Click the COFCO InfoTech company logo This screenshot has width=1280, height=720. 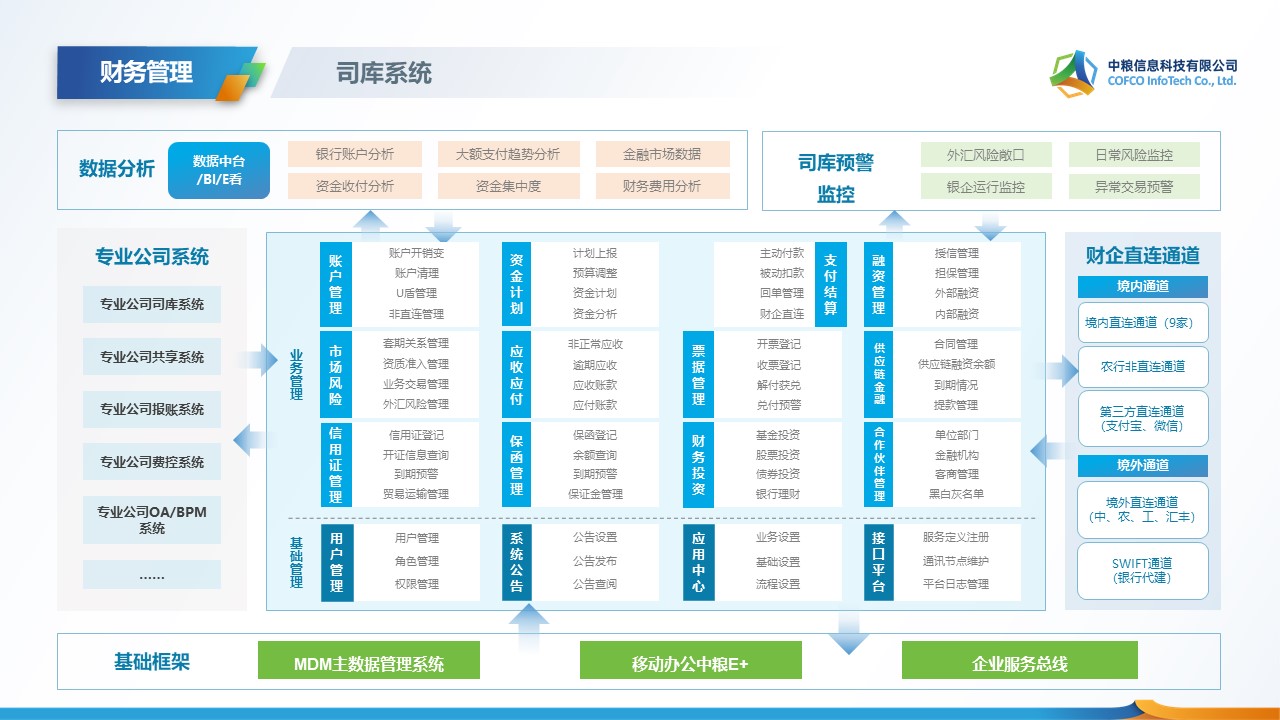tap(1074, 73)
